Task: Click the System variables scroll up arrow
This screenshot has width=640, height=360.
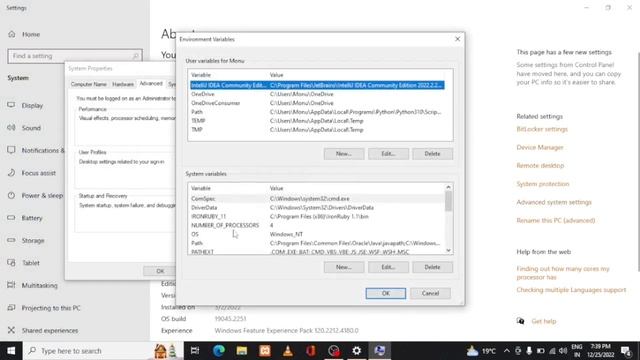Action: 449,187
